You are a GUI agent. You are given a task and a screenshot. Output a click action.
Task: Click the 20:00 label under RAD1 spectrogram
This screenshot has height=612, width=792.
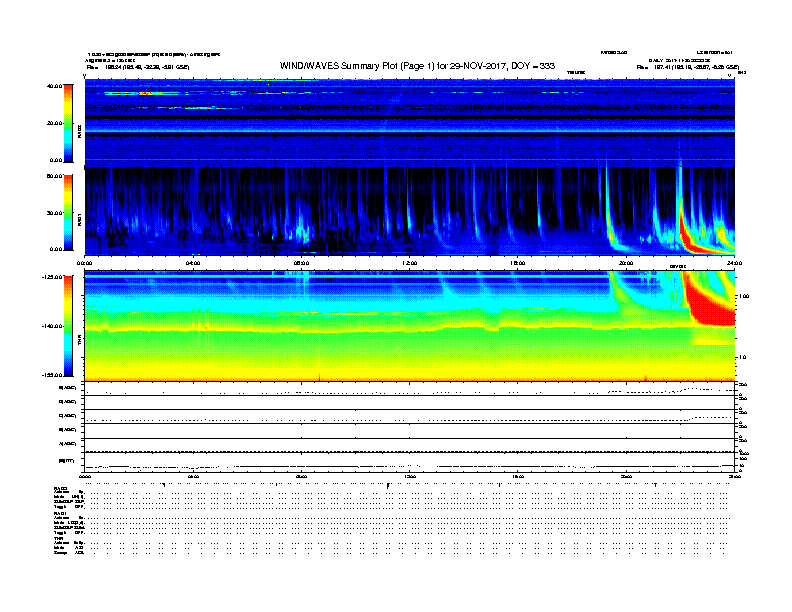pyautogui.click(x=626, y=263)
